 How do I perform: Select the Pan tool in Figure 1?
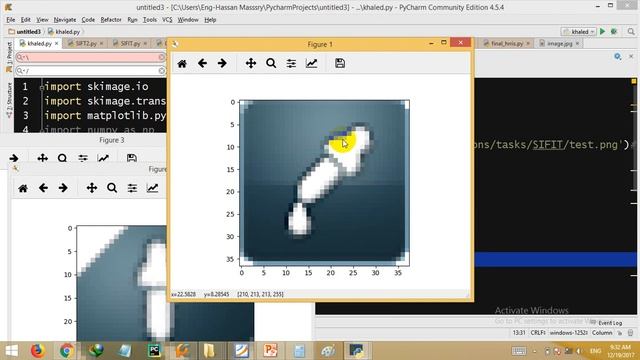[251, 63]
